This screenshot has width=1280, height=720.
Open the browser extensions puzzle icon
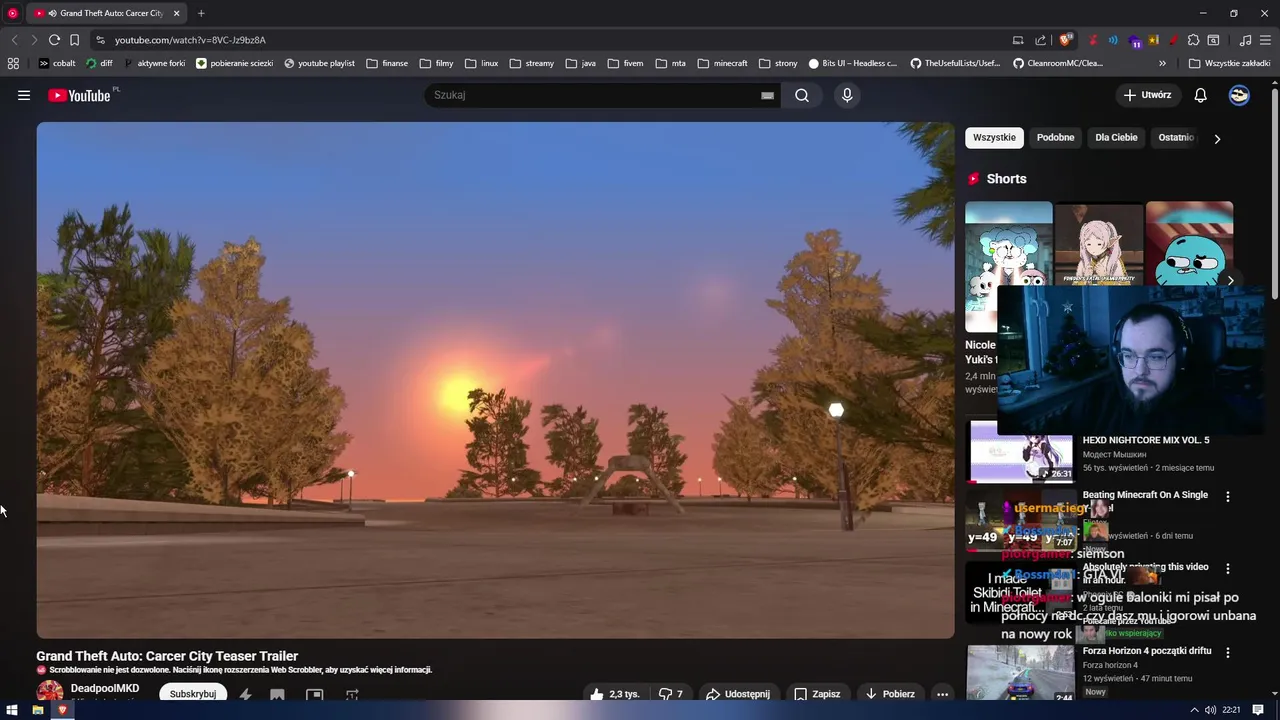(x=1193, y=40)
